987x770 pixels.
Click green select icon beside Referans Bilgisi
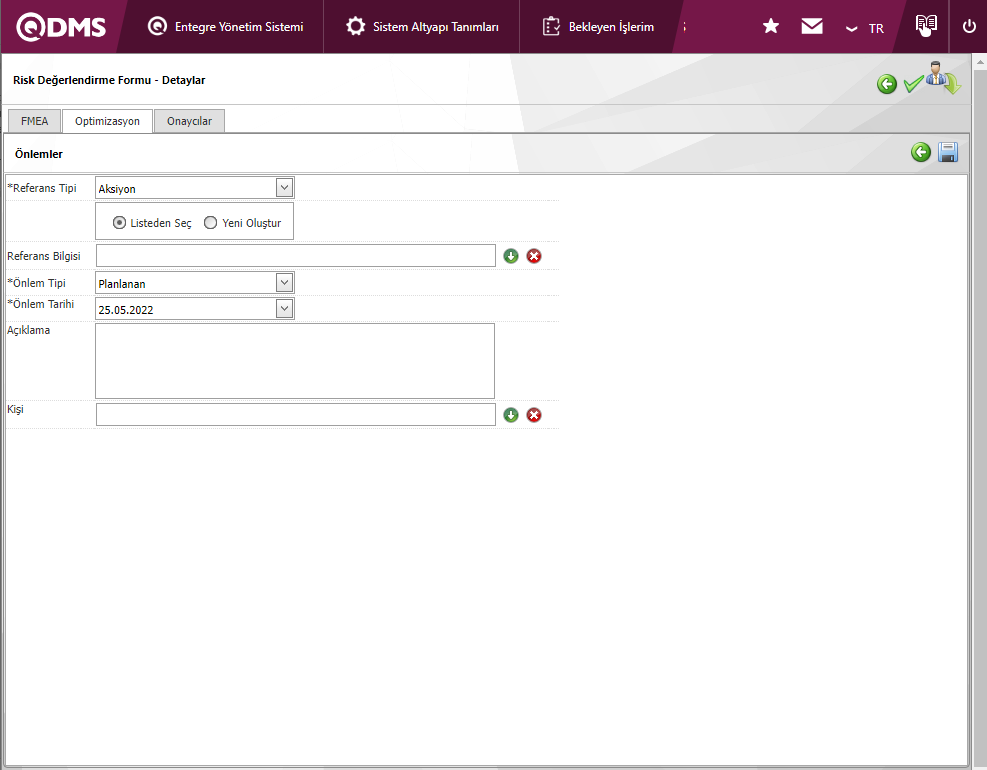511,256
